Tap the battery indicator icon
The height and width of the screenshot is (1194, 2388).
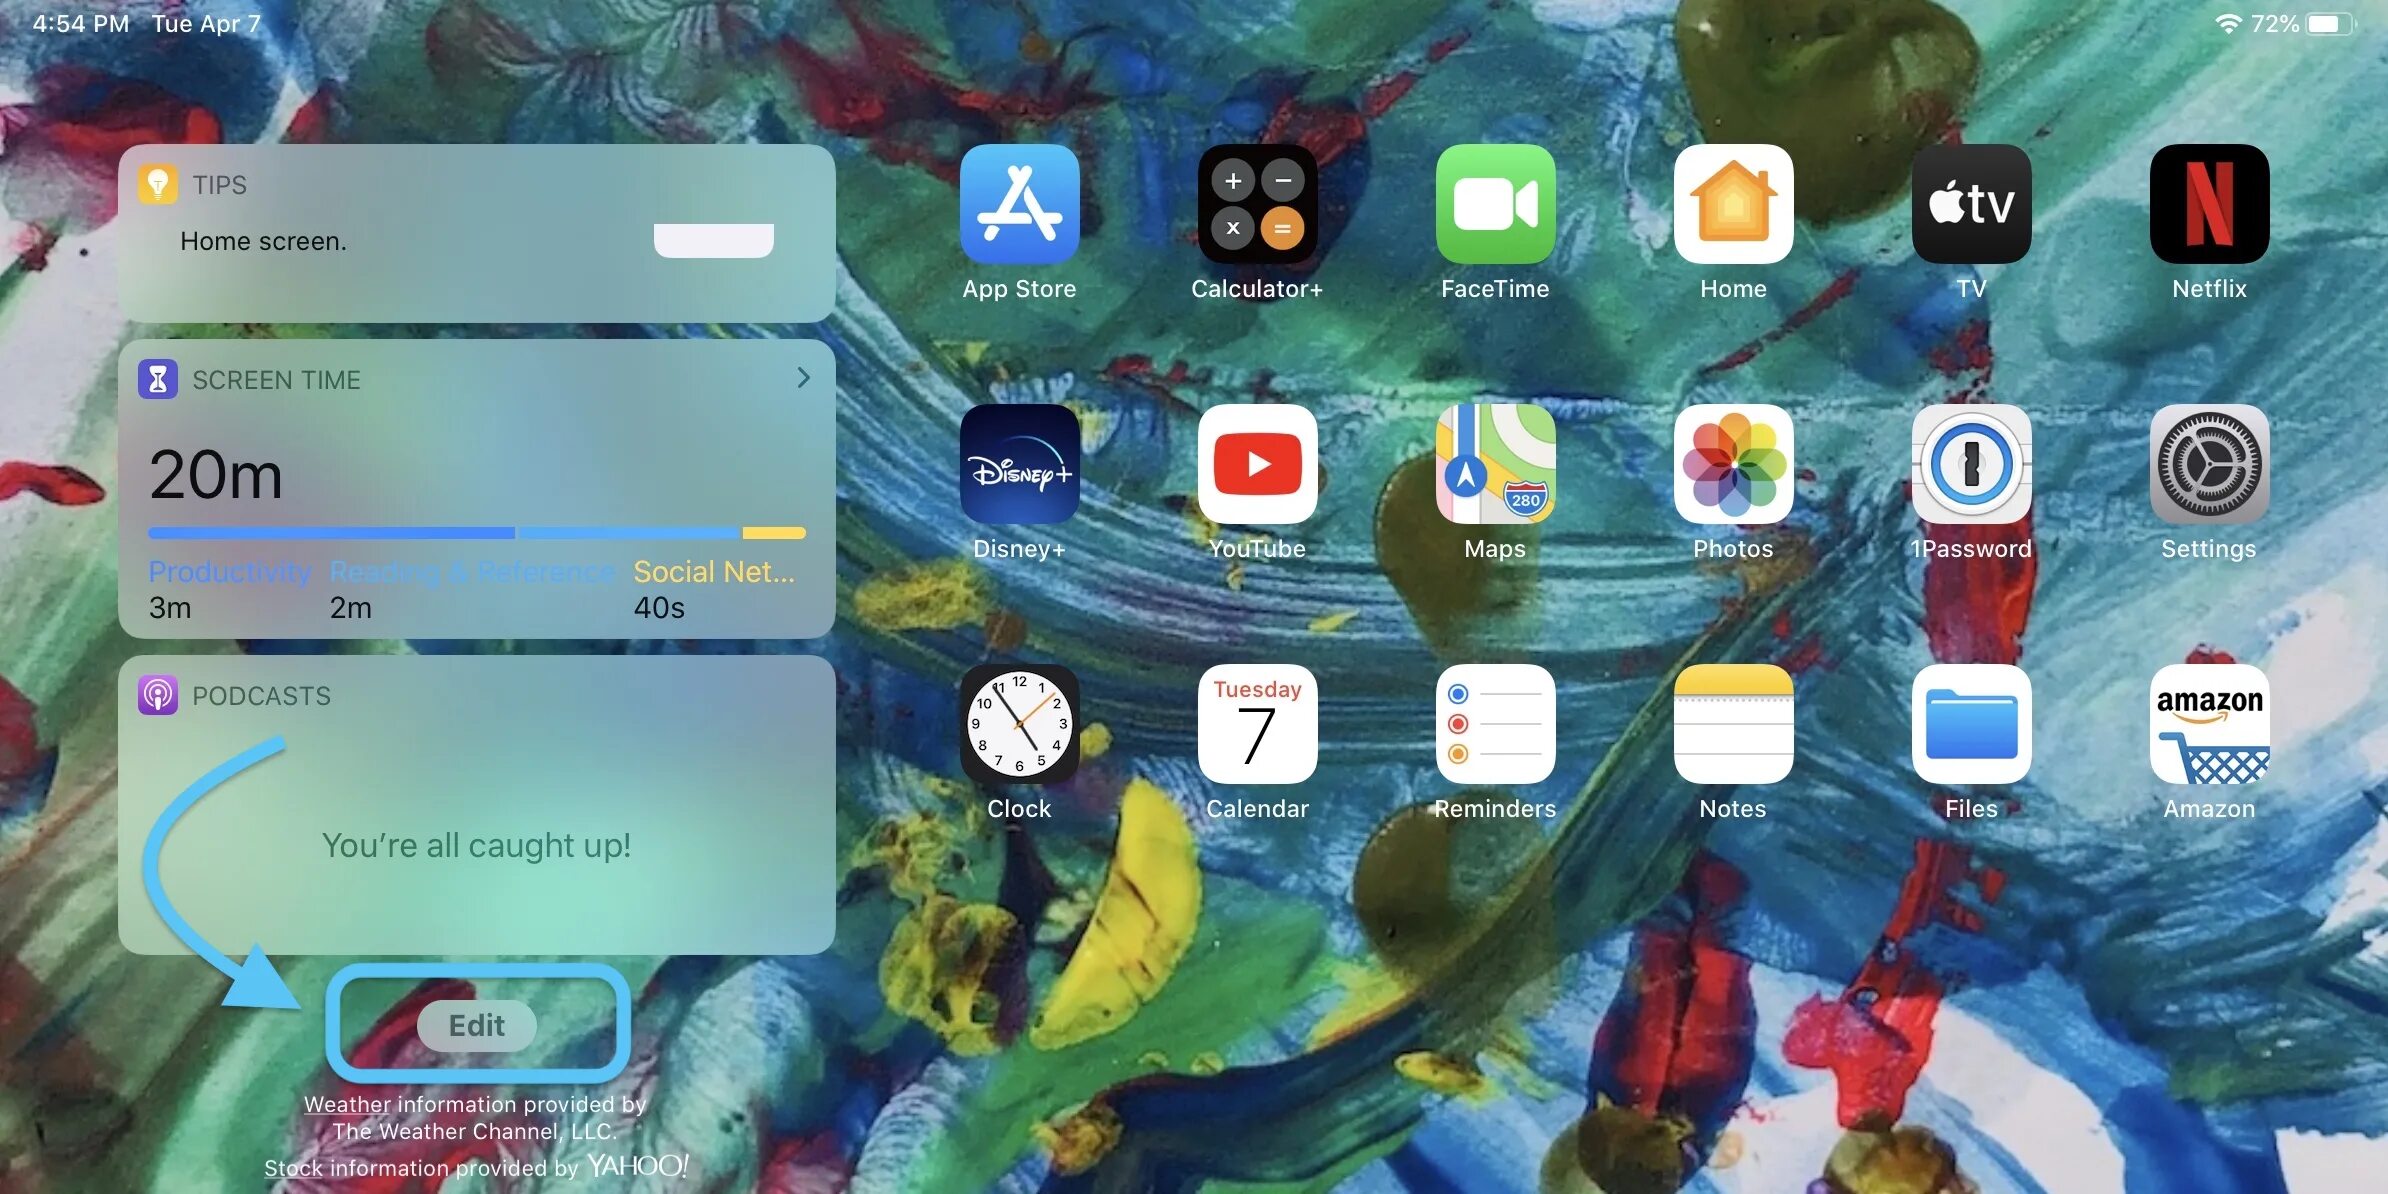[x=2330, y=23]
